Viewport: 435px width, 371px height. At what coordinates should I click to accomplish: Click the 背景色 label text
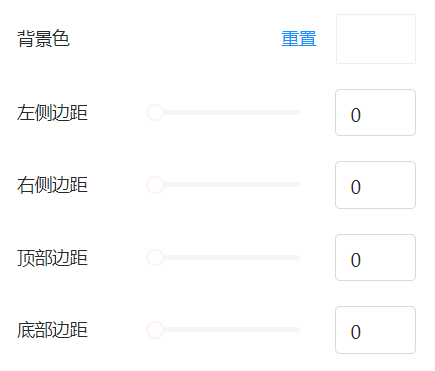point(43,39)
